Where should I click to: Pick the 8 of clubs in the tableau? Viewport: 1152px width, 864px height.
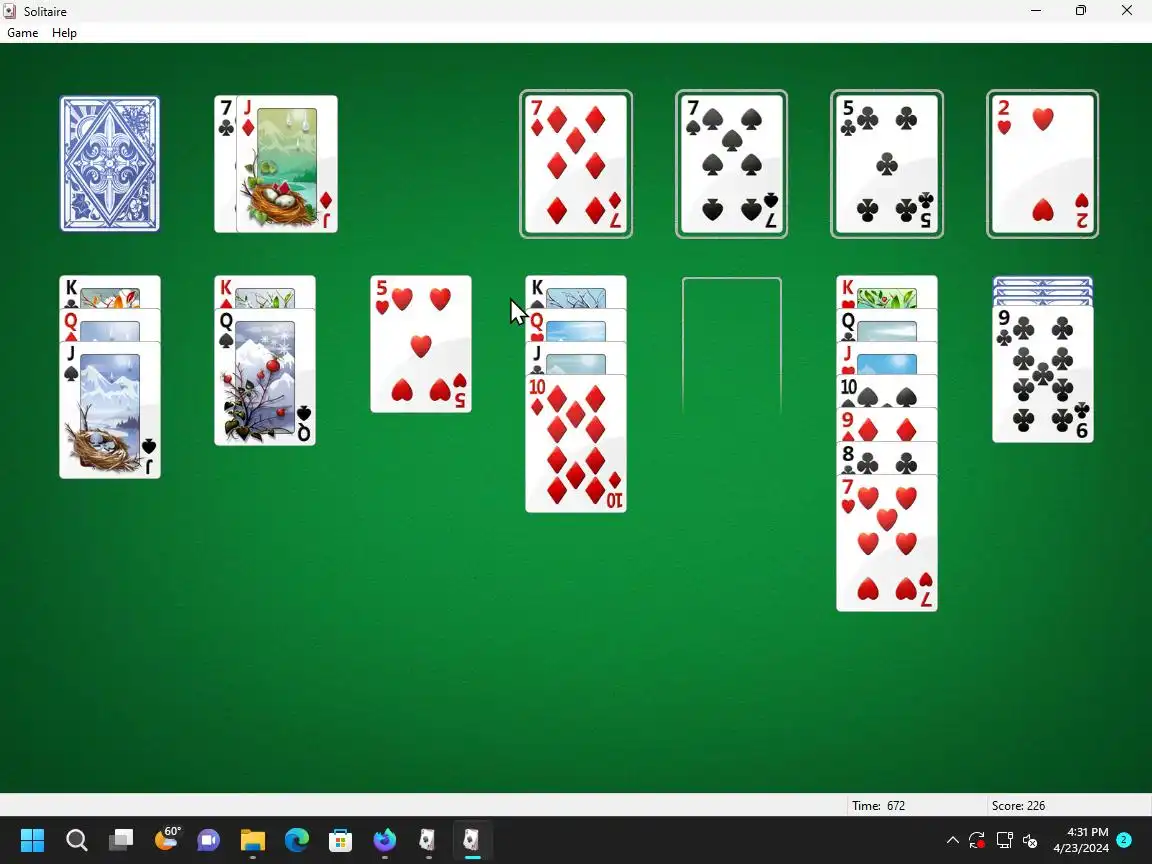coord(887,457)
